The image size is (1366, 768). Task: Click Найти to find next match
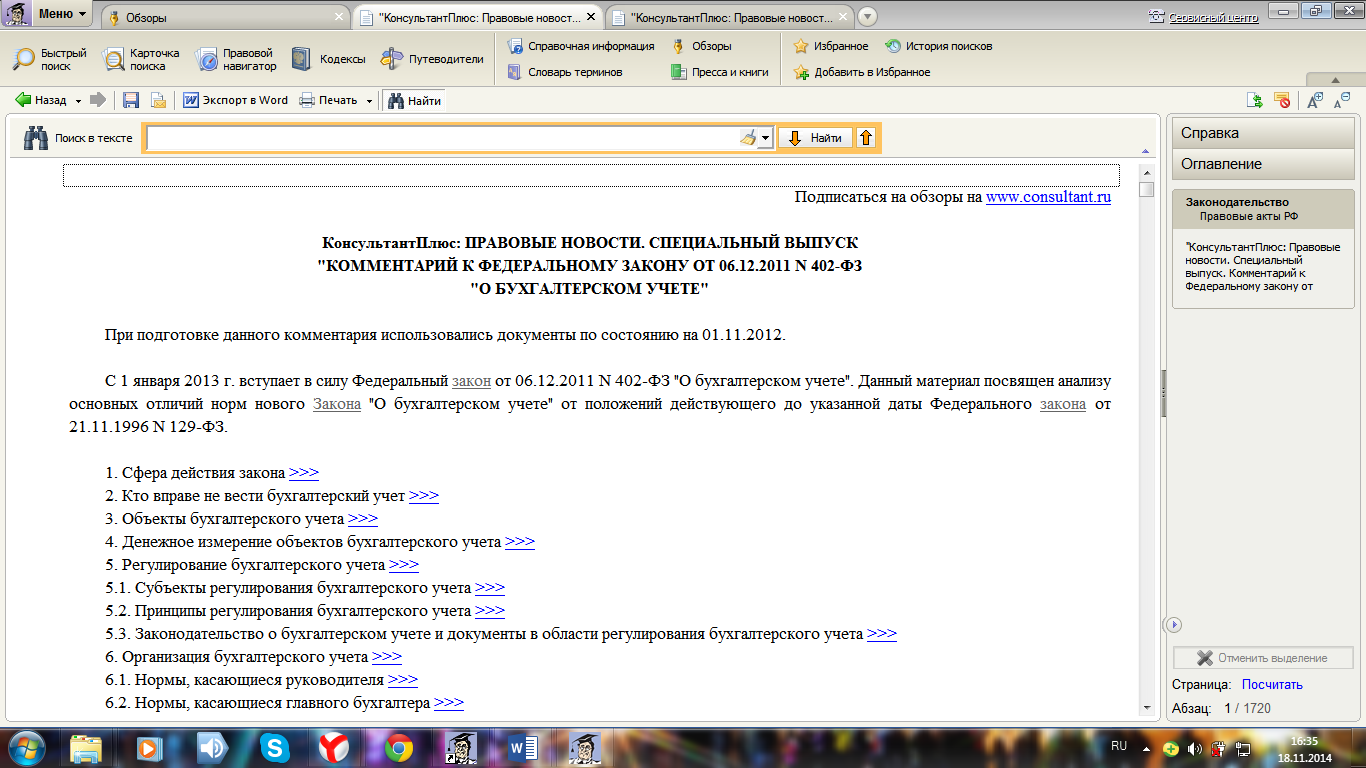click(x=815, y=138)
